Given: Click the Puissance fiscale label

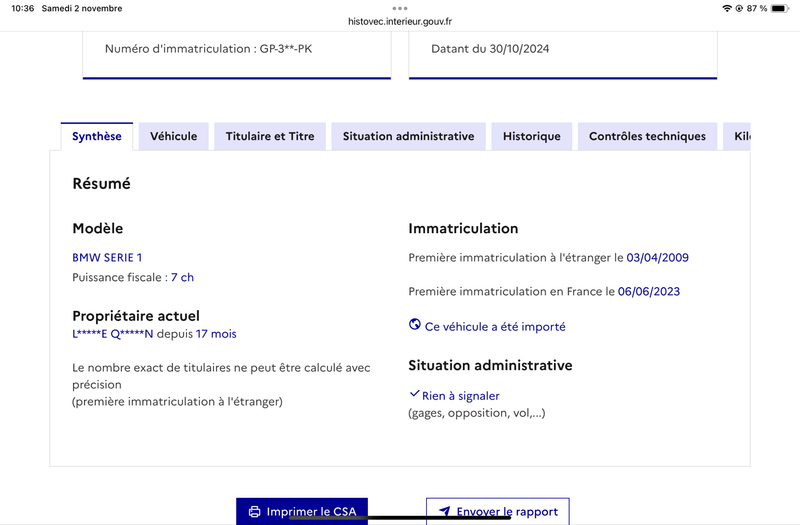Looking at the screenshot, I should coord(120,278).
